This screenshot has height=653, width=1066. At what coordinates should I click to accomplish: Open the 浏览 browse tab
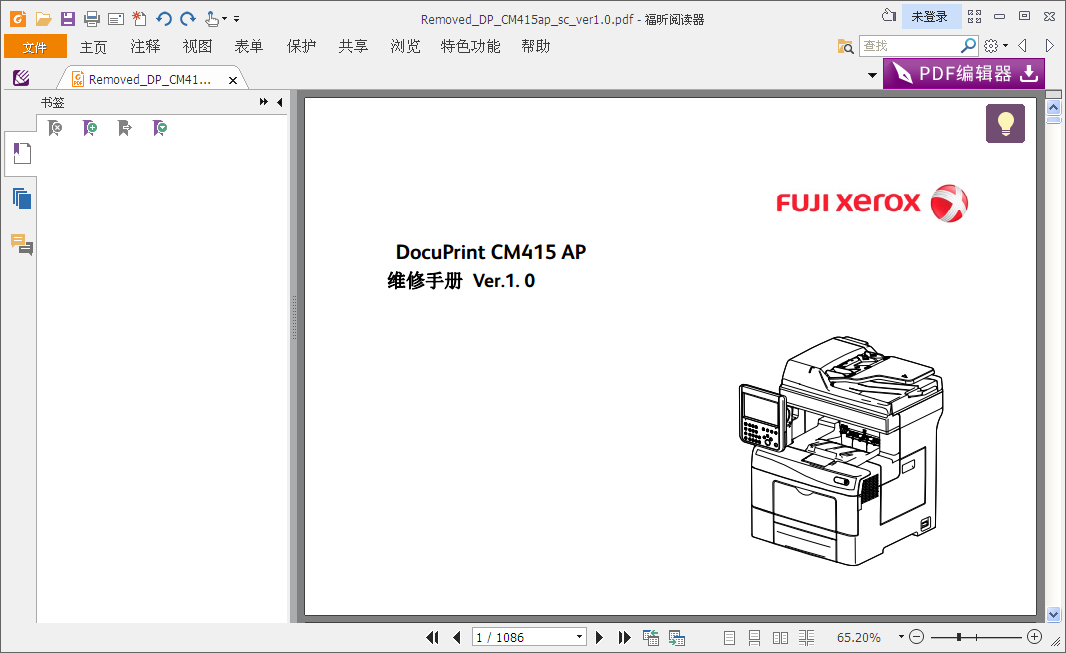405,47
